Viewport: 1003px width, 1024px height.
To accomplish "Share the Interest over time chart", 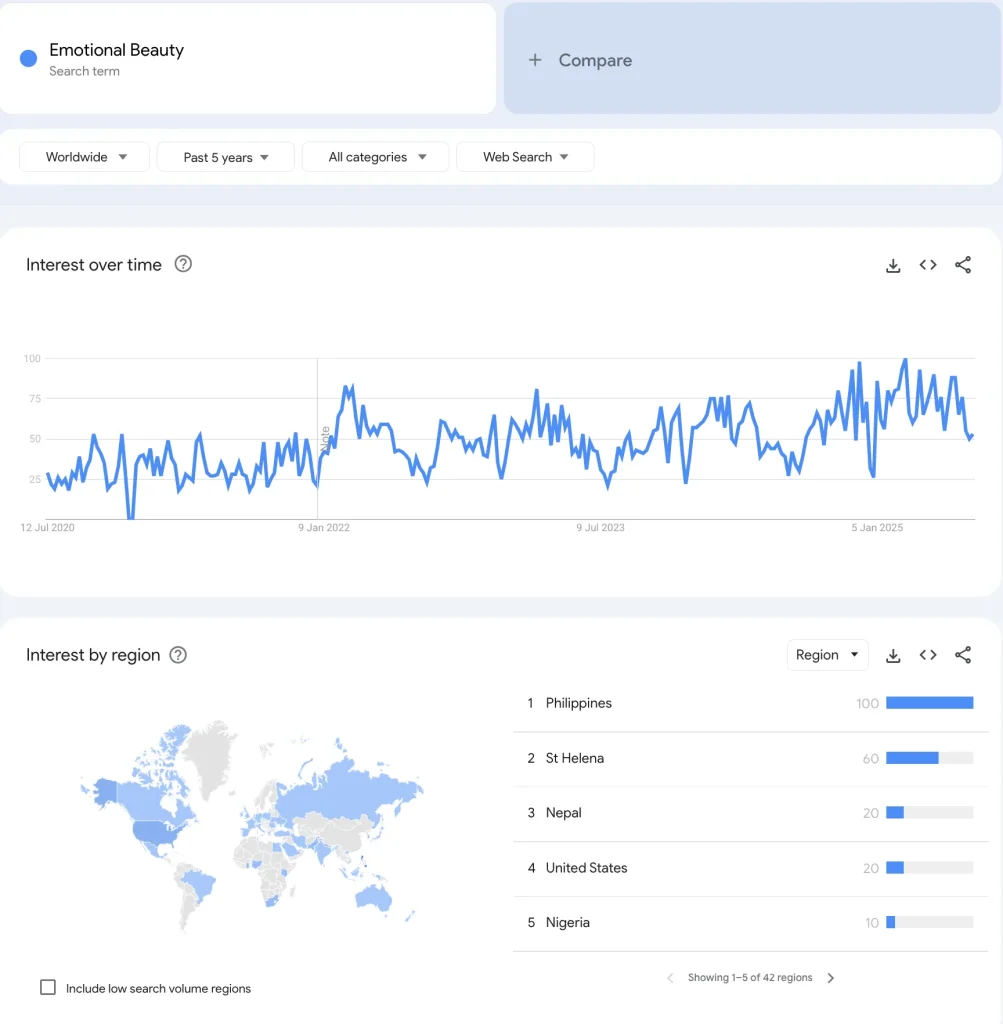I will pyautogui.click(x=963, y=265).
